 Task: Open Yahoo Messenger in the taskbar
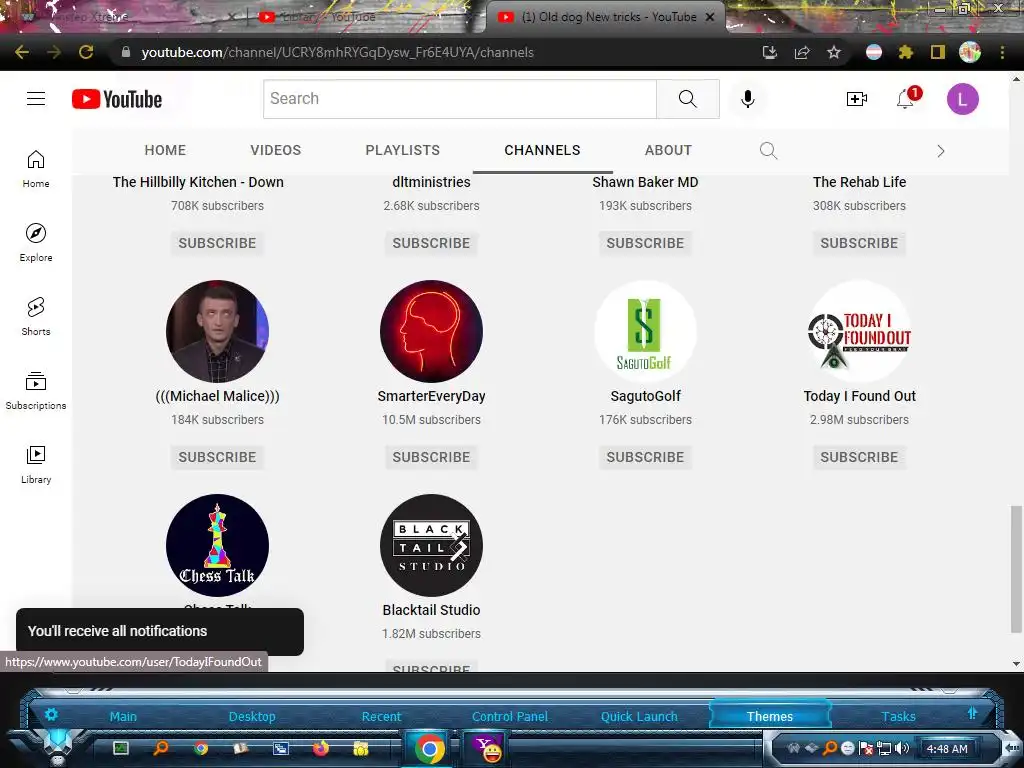[x=487, y=748]
